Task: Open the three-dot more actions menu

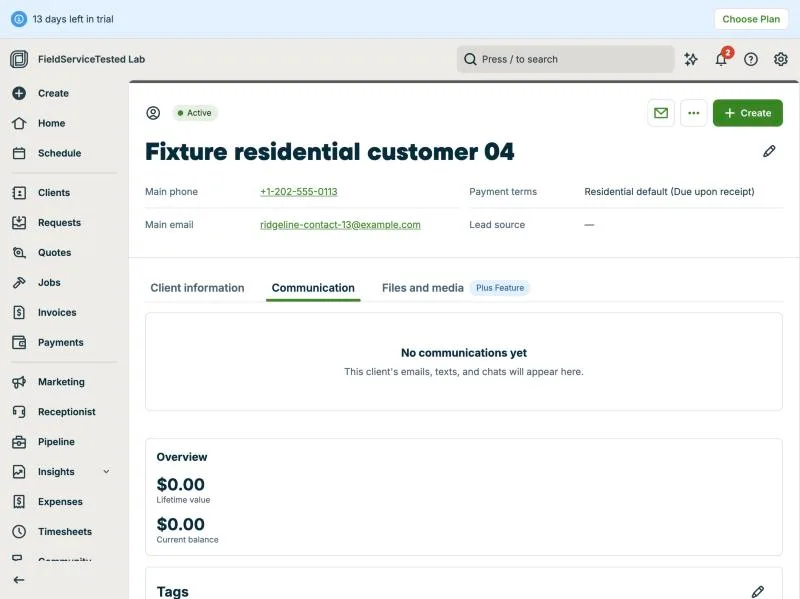Action: point(693,113)
